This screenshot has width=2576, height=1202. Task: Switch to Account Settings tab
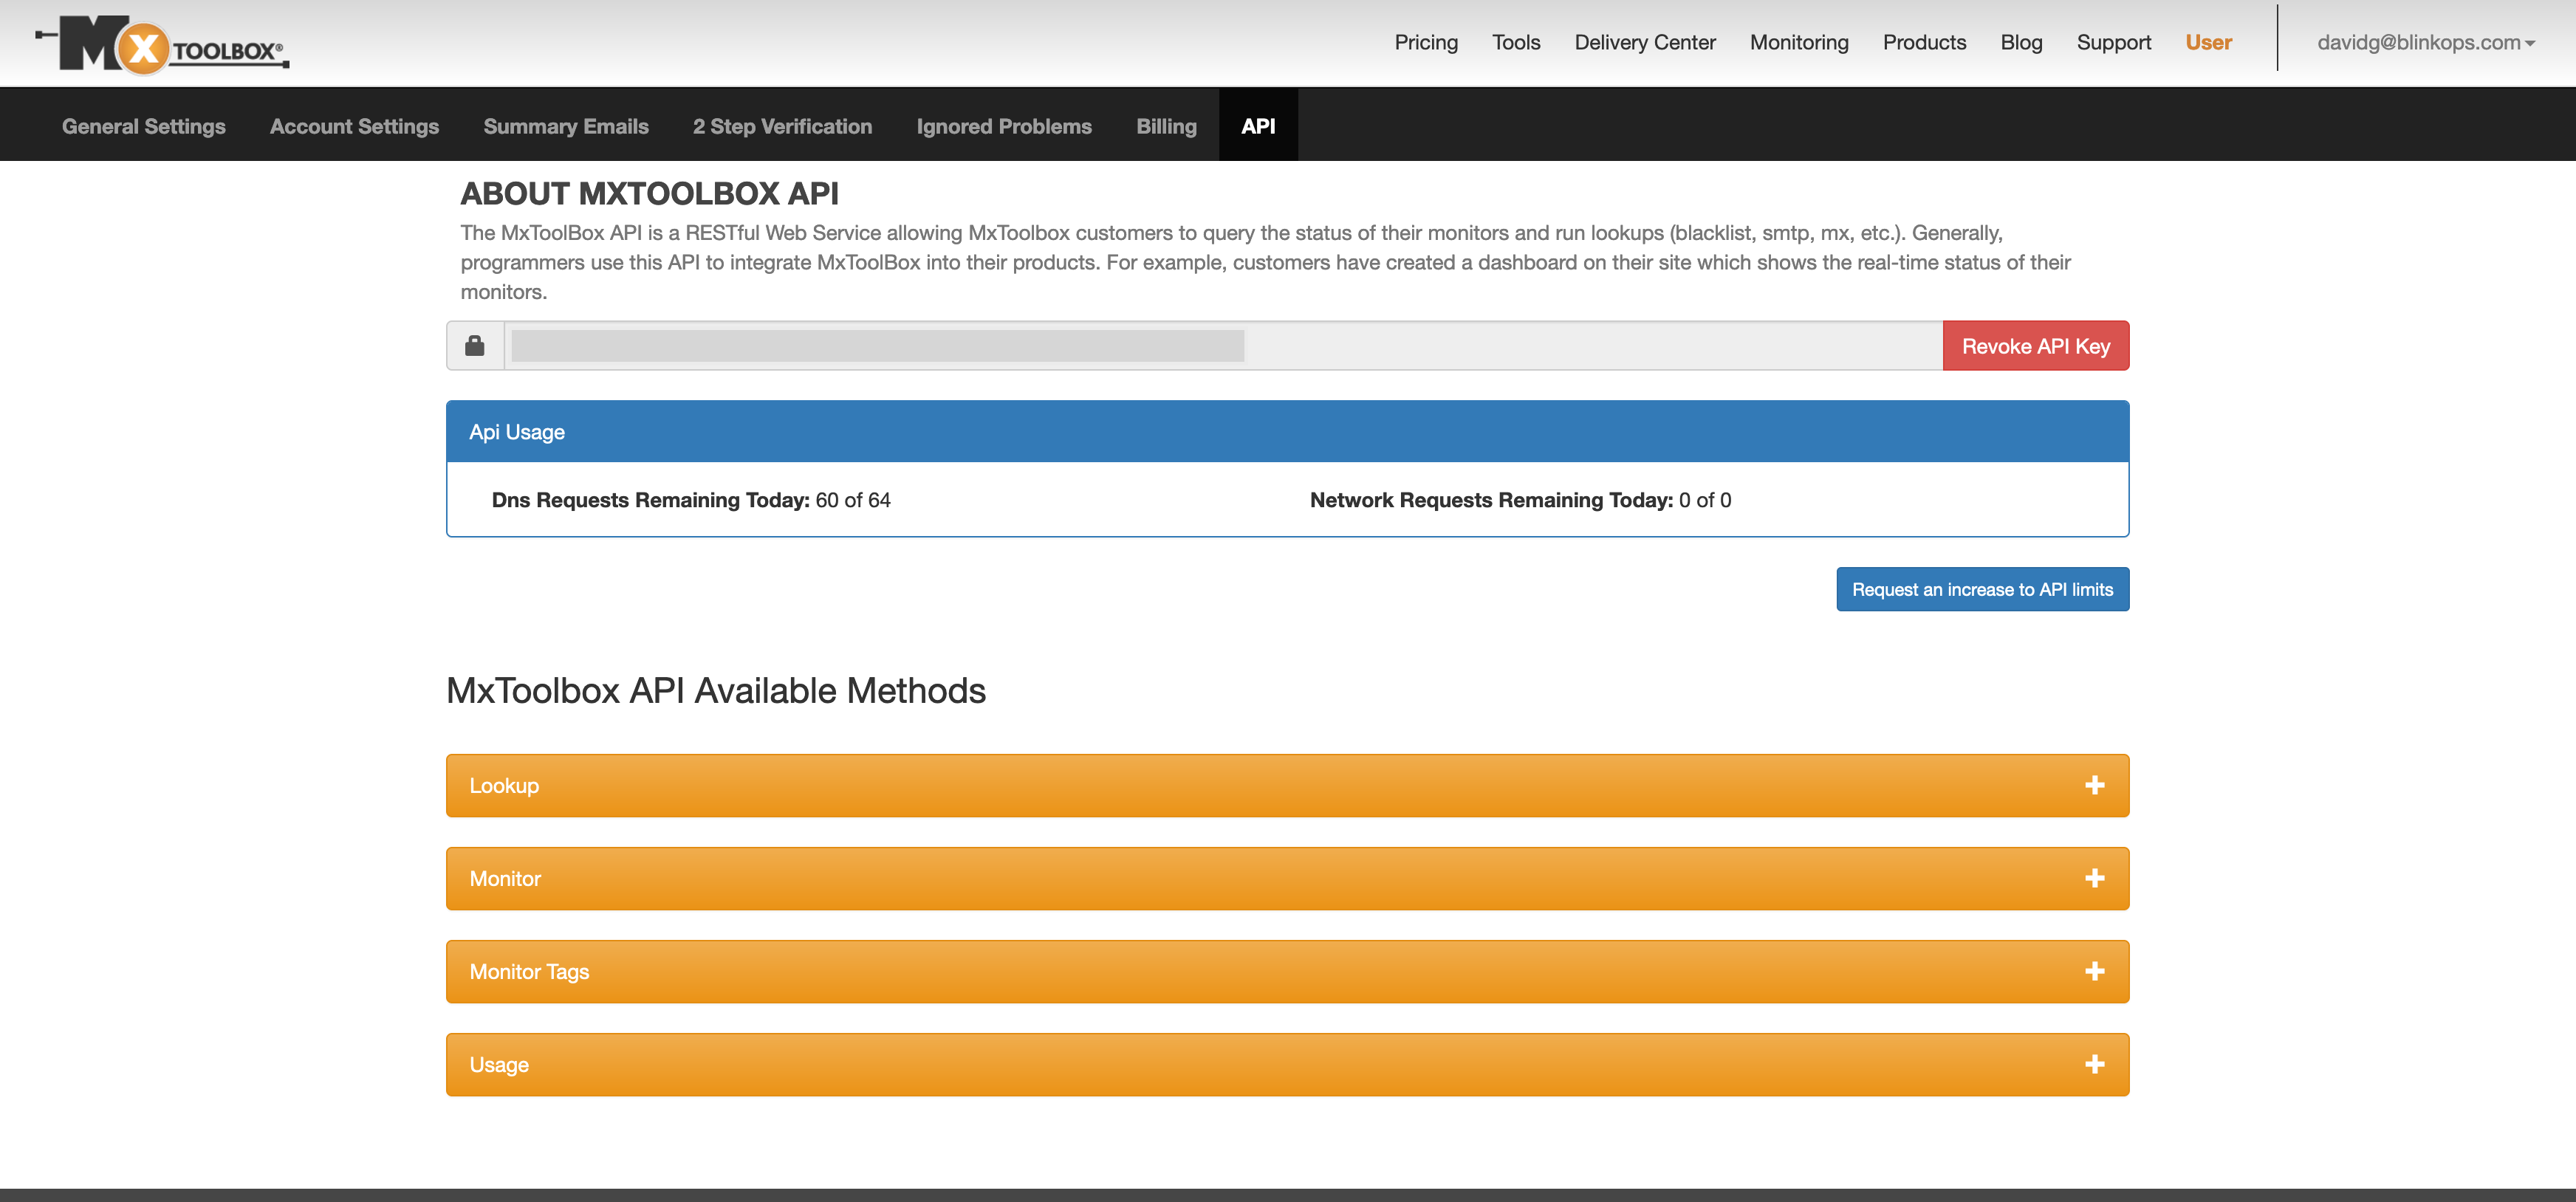point(354,126)
